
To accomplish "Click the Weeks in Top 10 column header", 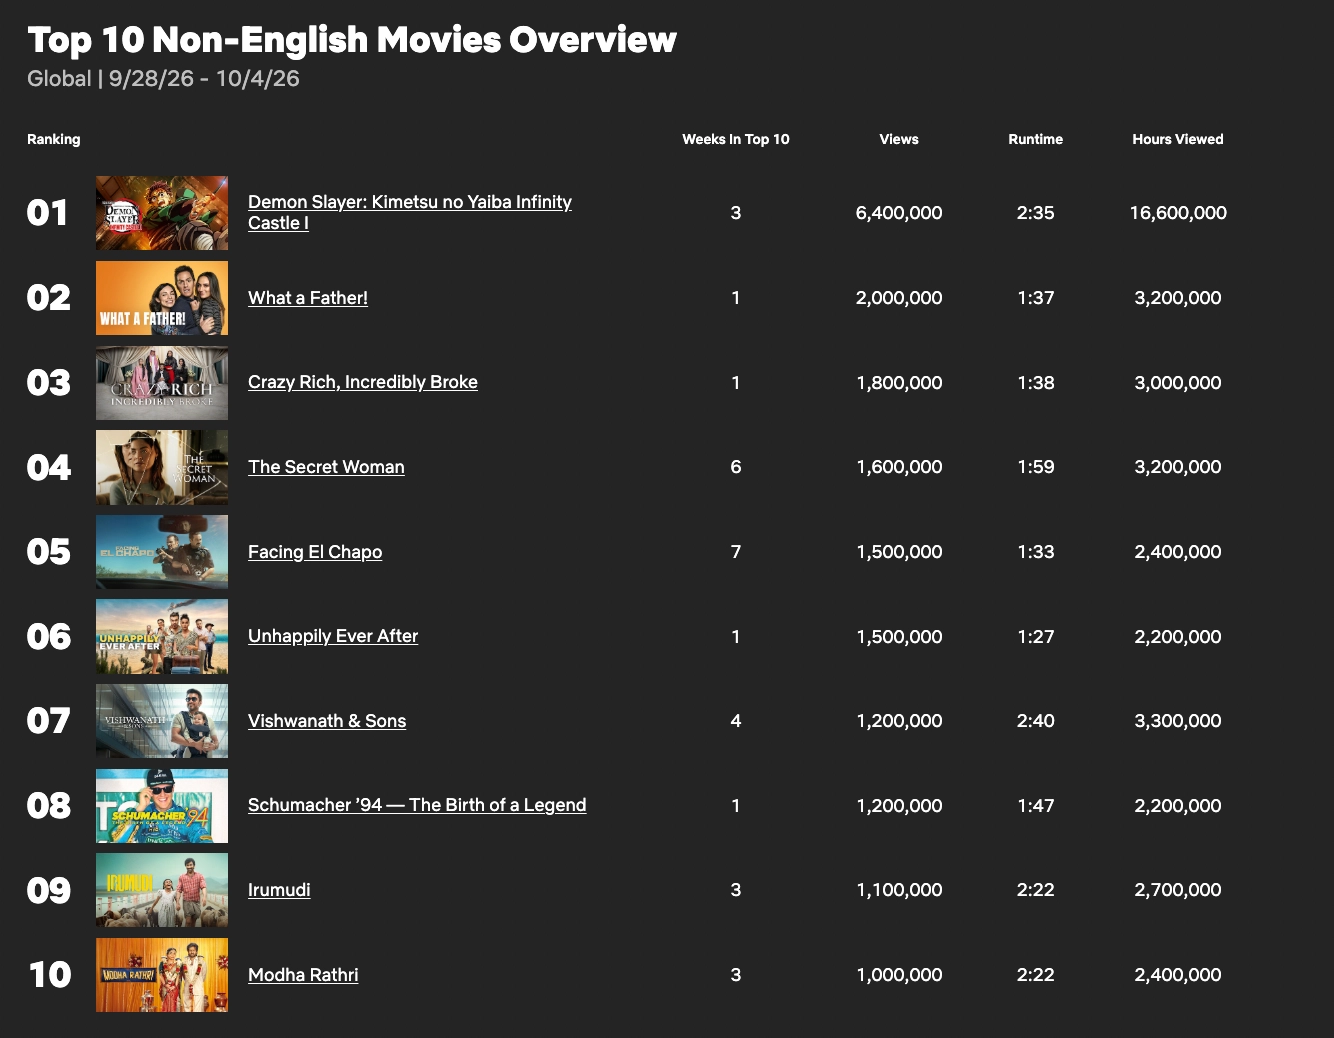I will click(736, 139).
